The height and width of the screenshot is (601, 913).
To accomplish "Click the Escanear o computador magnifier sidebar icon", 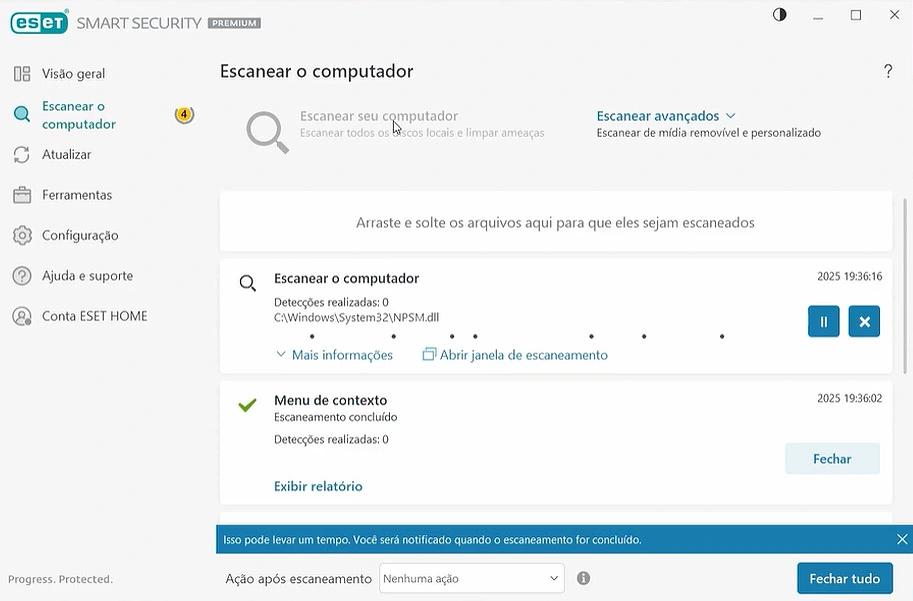I will 22,114.
